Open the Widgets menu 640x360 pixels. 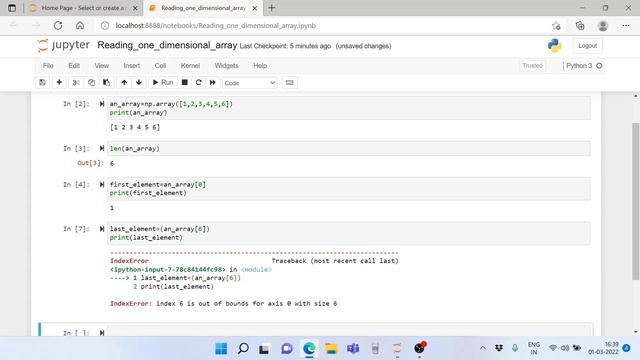pos(226,66)
